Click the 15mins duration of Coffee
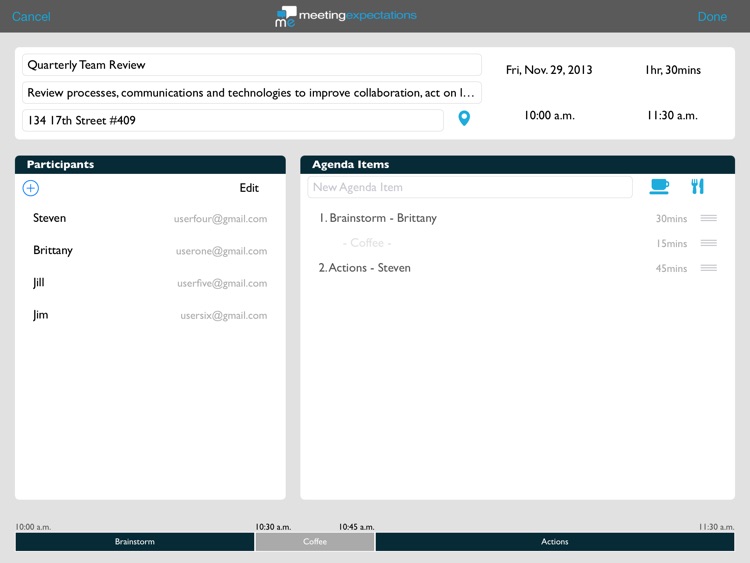This screenshot has width=750, height=563. (x=672, y=243)
